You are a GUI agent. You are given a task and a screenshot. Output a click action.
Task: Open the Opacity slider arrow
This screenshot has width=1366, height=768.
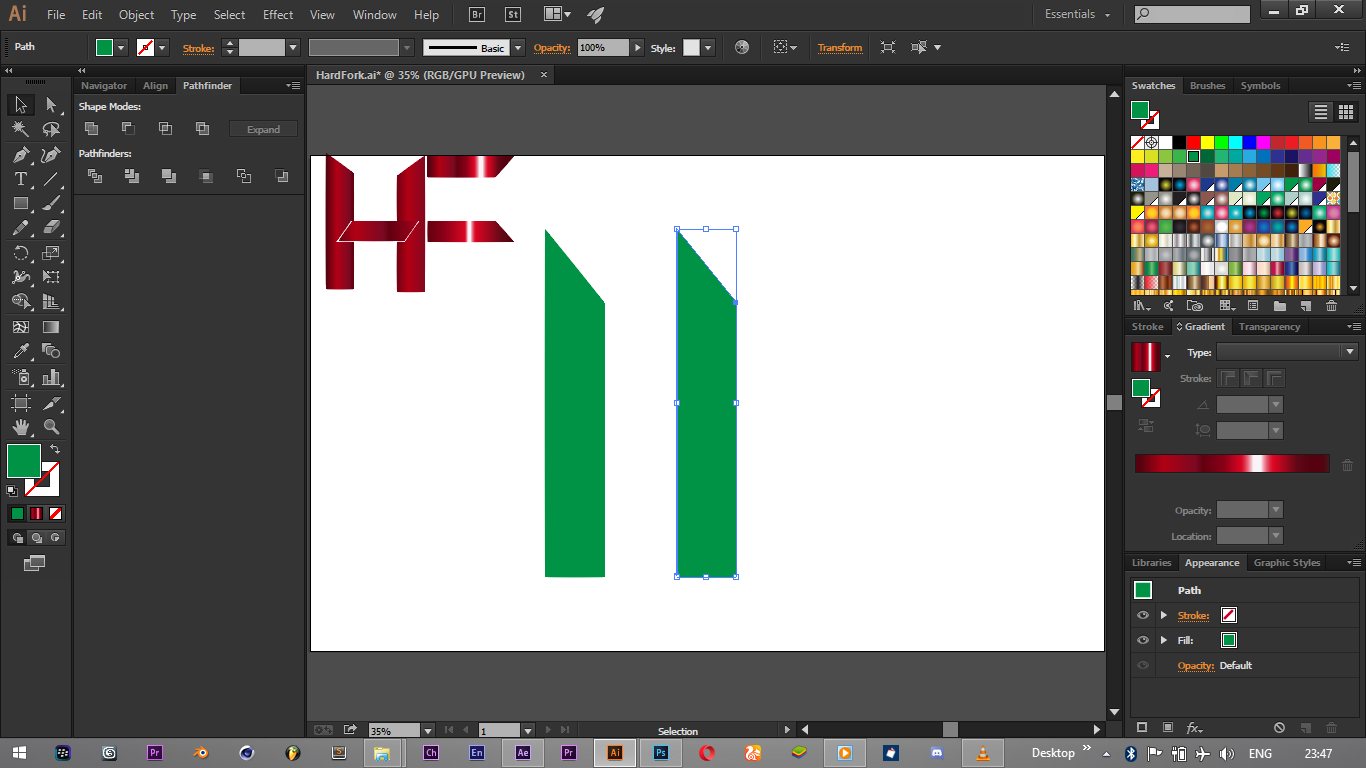coord(638,48)
